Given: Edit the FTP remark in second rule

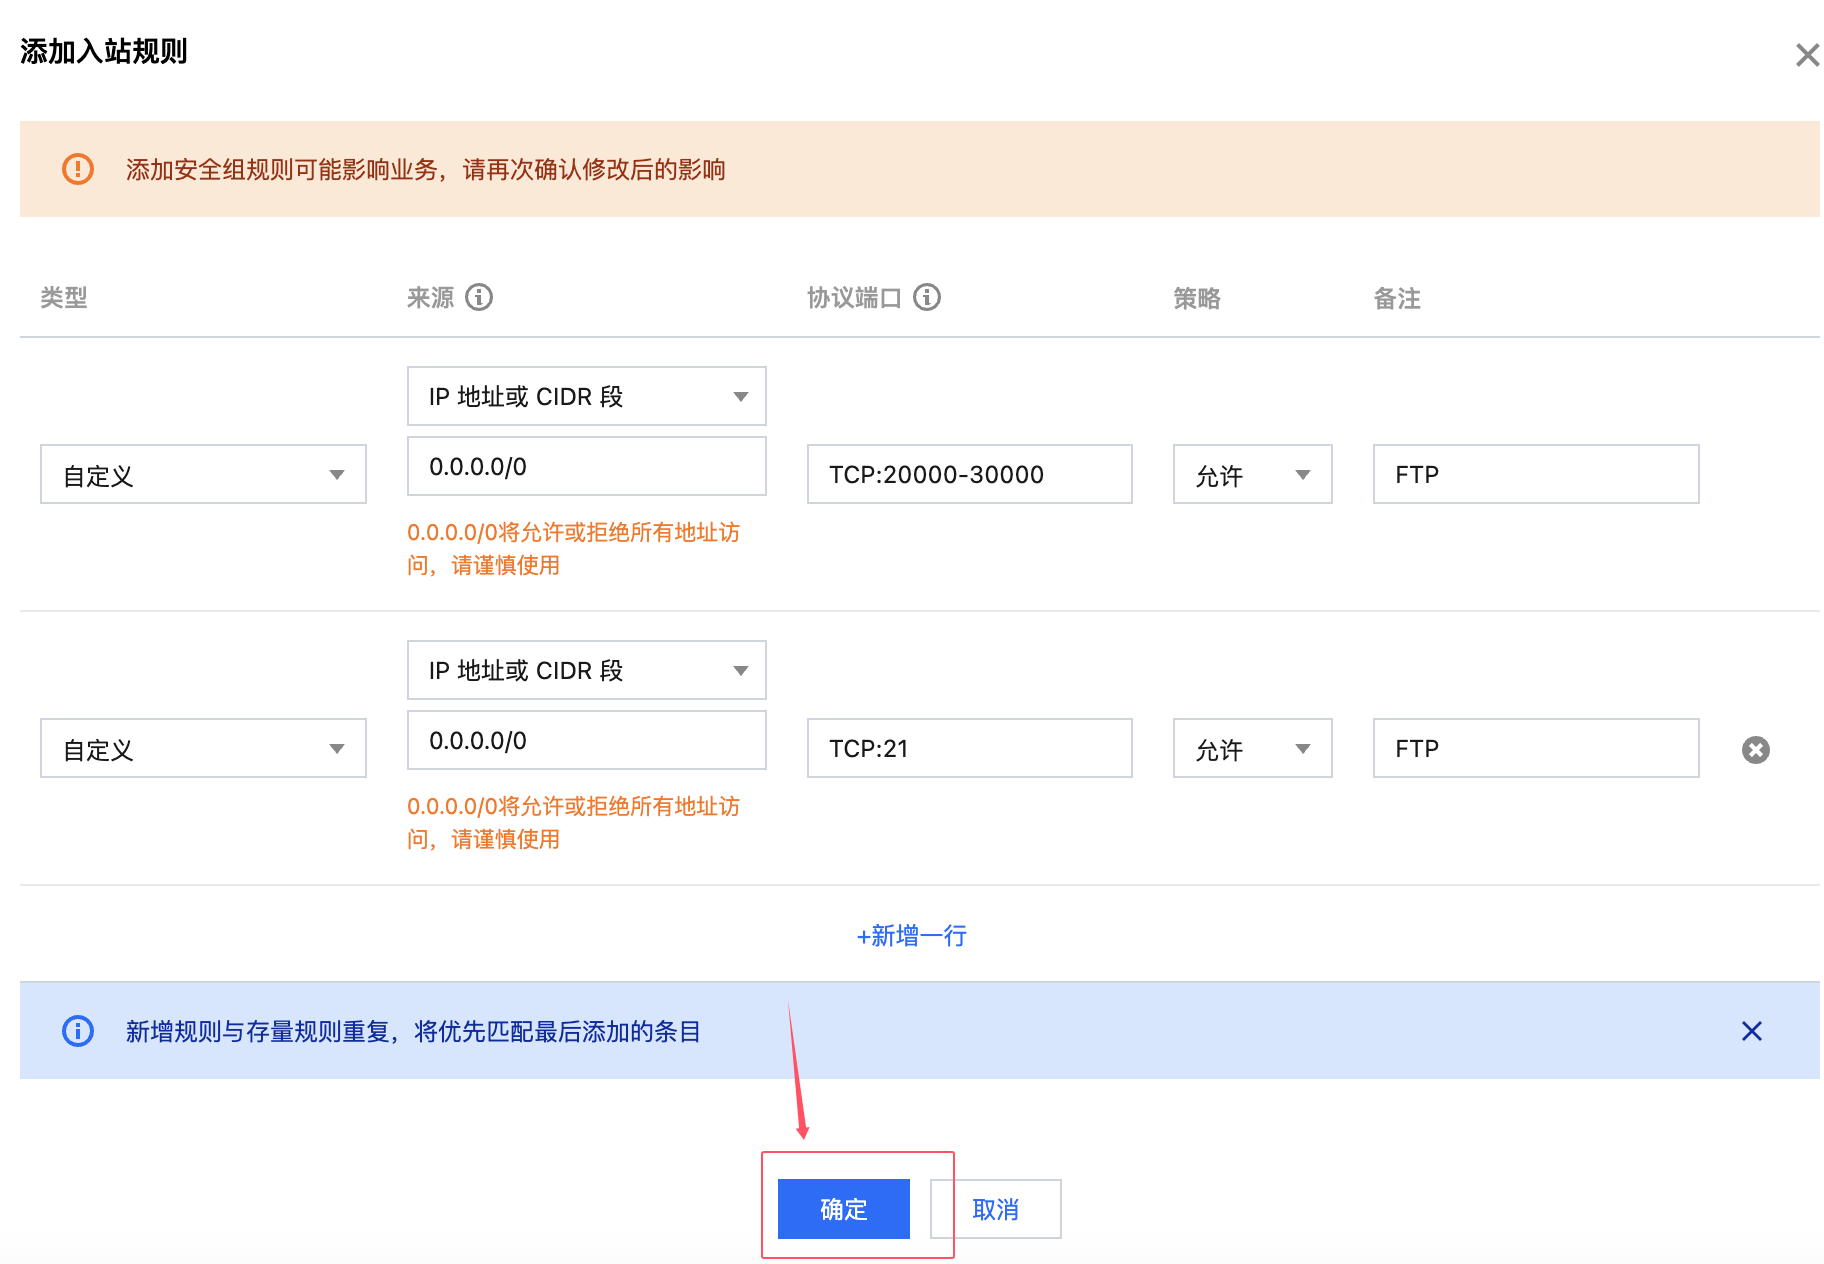Looking at the screenshot, I should 1536,748.
